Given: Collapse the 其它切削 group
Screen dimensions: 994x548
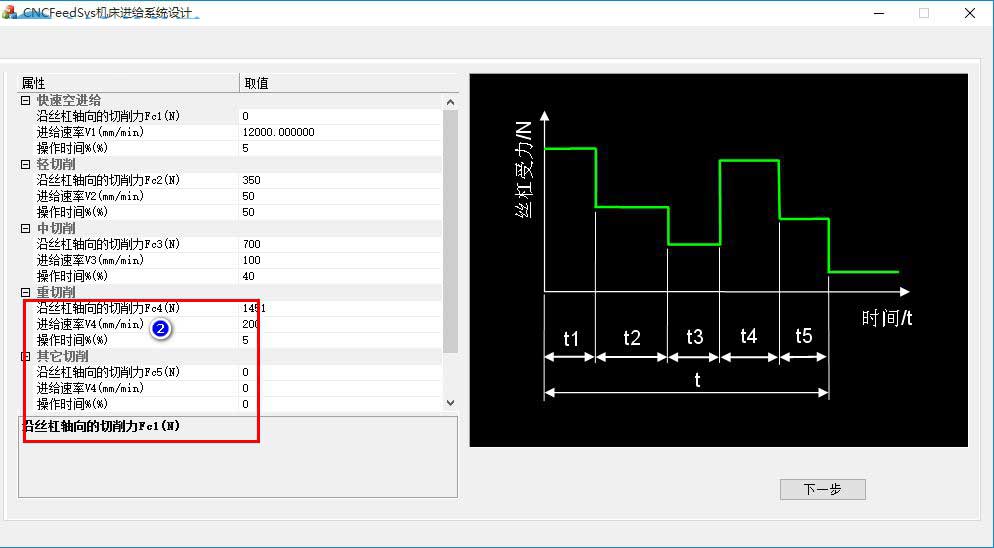Looking at the screenshot, I should [25, 356].
